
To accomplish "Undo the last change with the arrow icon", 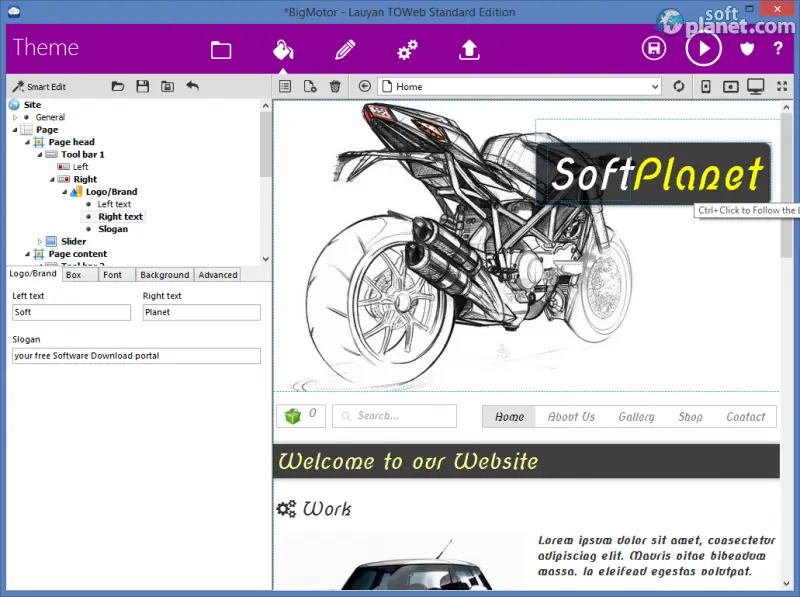I will pyautogui.click(x=192, y=86).
